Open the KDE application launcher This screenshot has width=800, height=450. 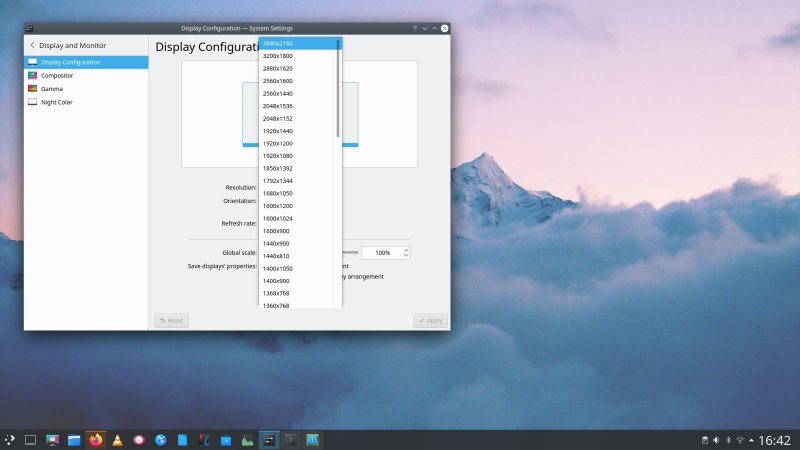(x=9, y=439)
